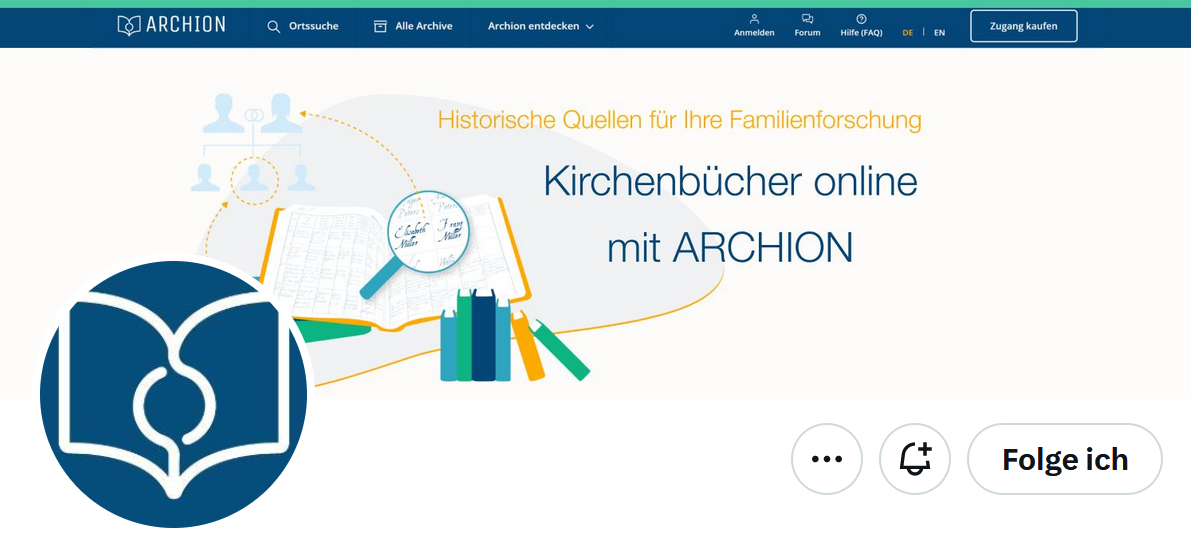Open Hilfe (FAQ) question-mark icon
Image resolution: width=1191 pixels, height=546 pixels.
(x=861, y=19)
